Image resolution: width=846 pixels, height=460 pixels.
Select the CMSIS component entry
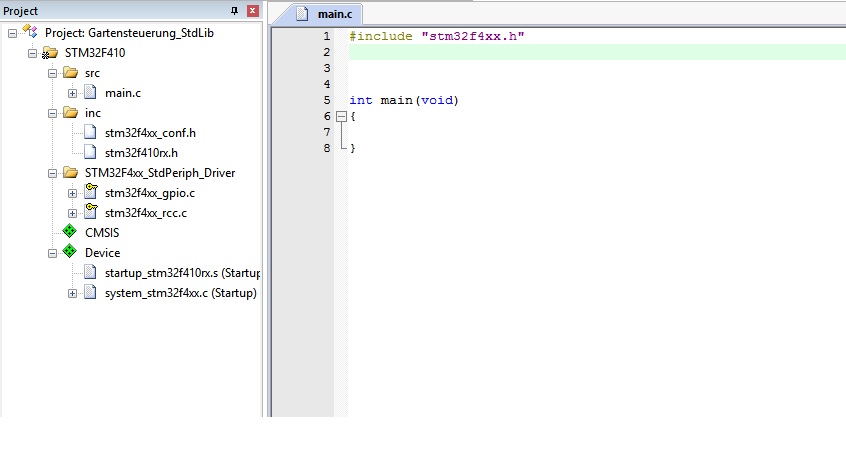pos(102,233)
